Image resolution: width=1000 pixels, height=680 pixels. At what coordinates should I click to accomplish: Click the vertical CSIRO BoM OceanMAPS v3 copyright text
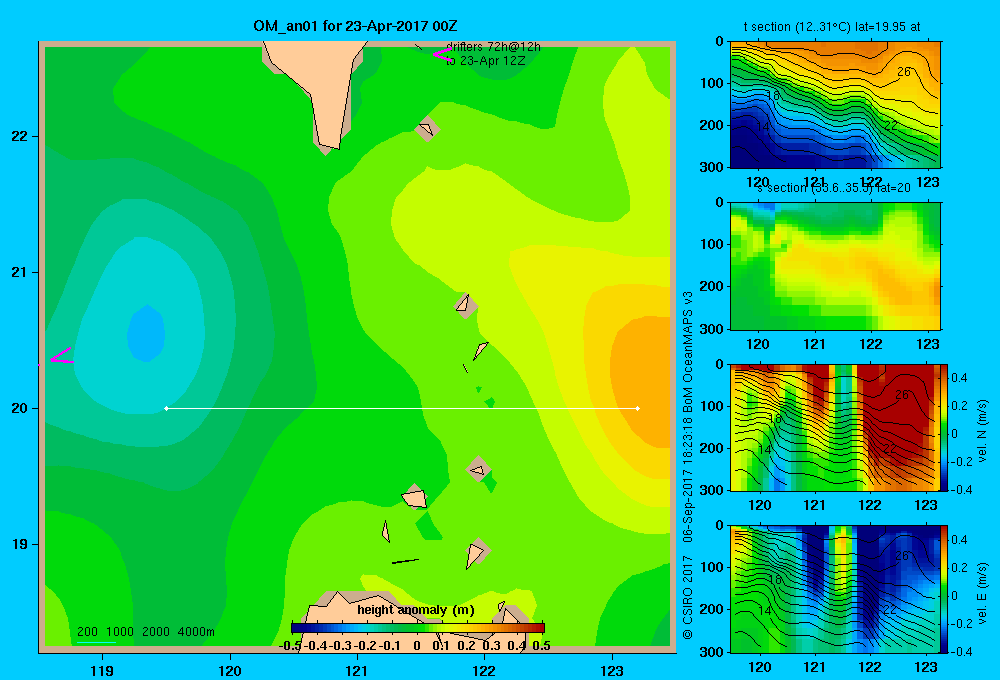click(x=688, y=466)
